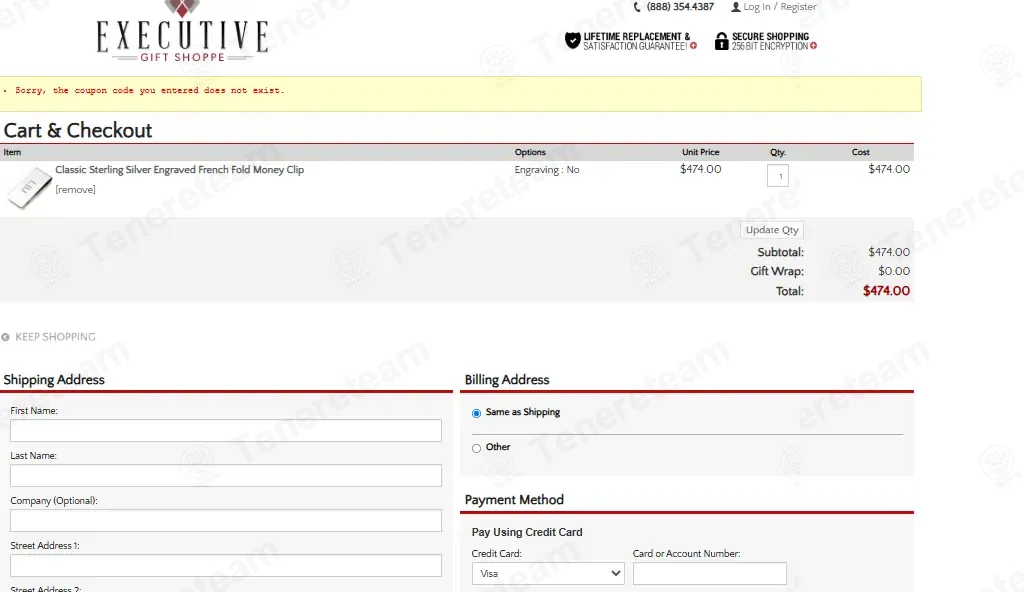Click the Options column header

(530, 152)
